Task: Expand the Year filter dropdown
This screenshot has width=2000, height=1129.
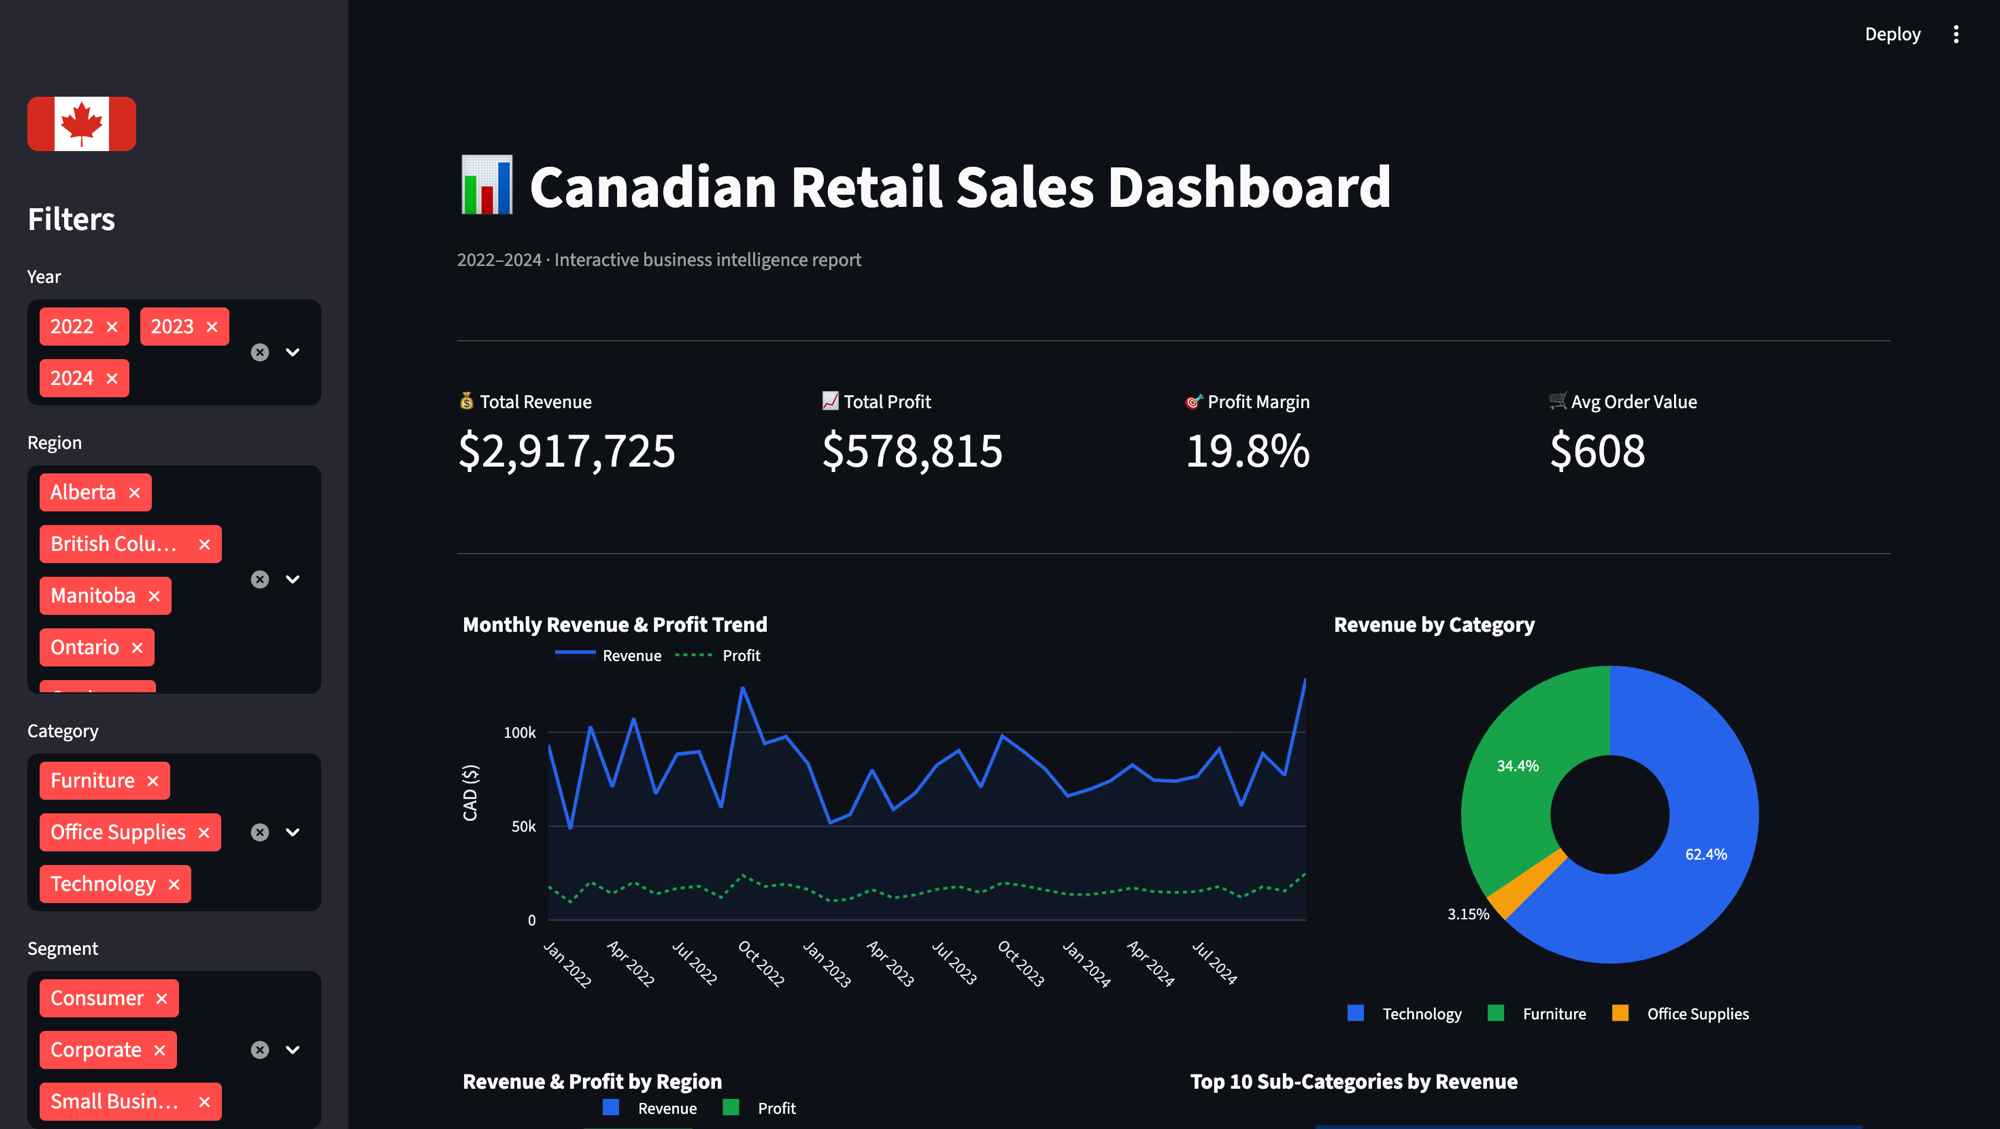Action: [293, 352]
